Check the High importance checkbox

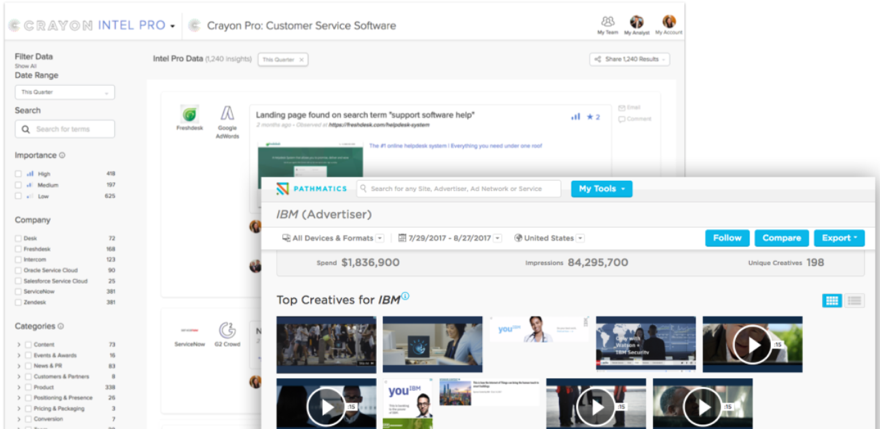[19, 174]
